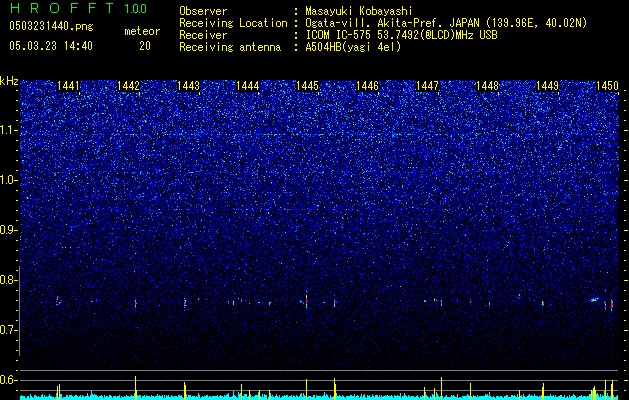The image size is (629, 400).
Task: Click the 1449 time marker
Action: (x=548, y=86)
